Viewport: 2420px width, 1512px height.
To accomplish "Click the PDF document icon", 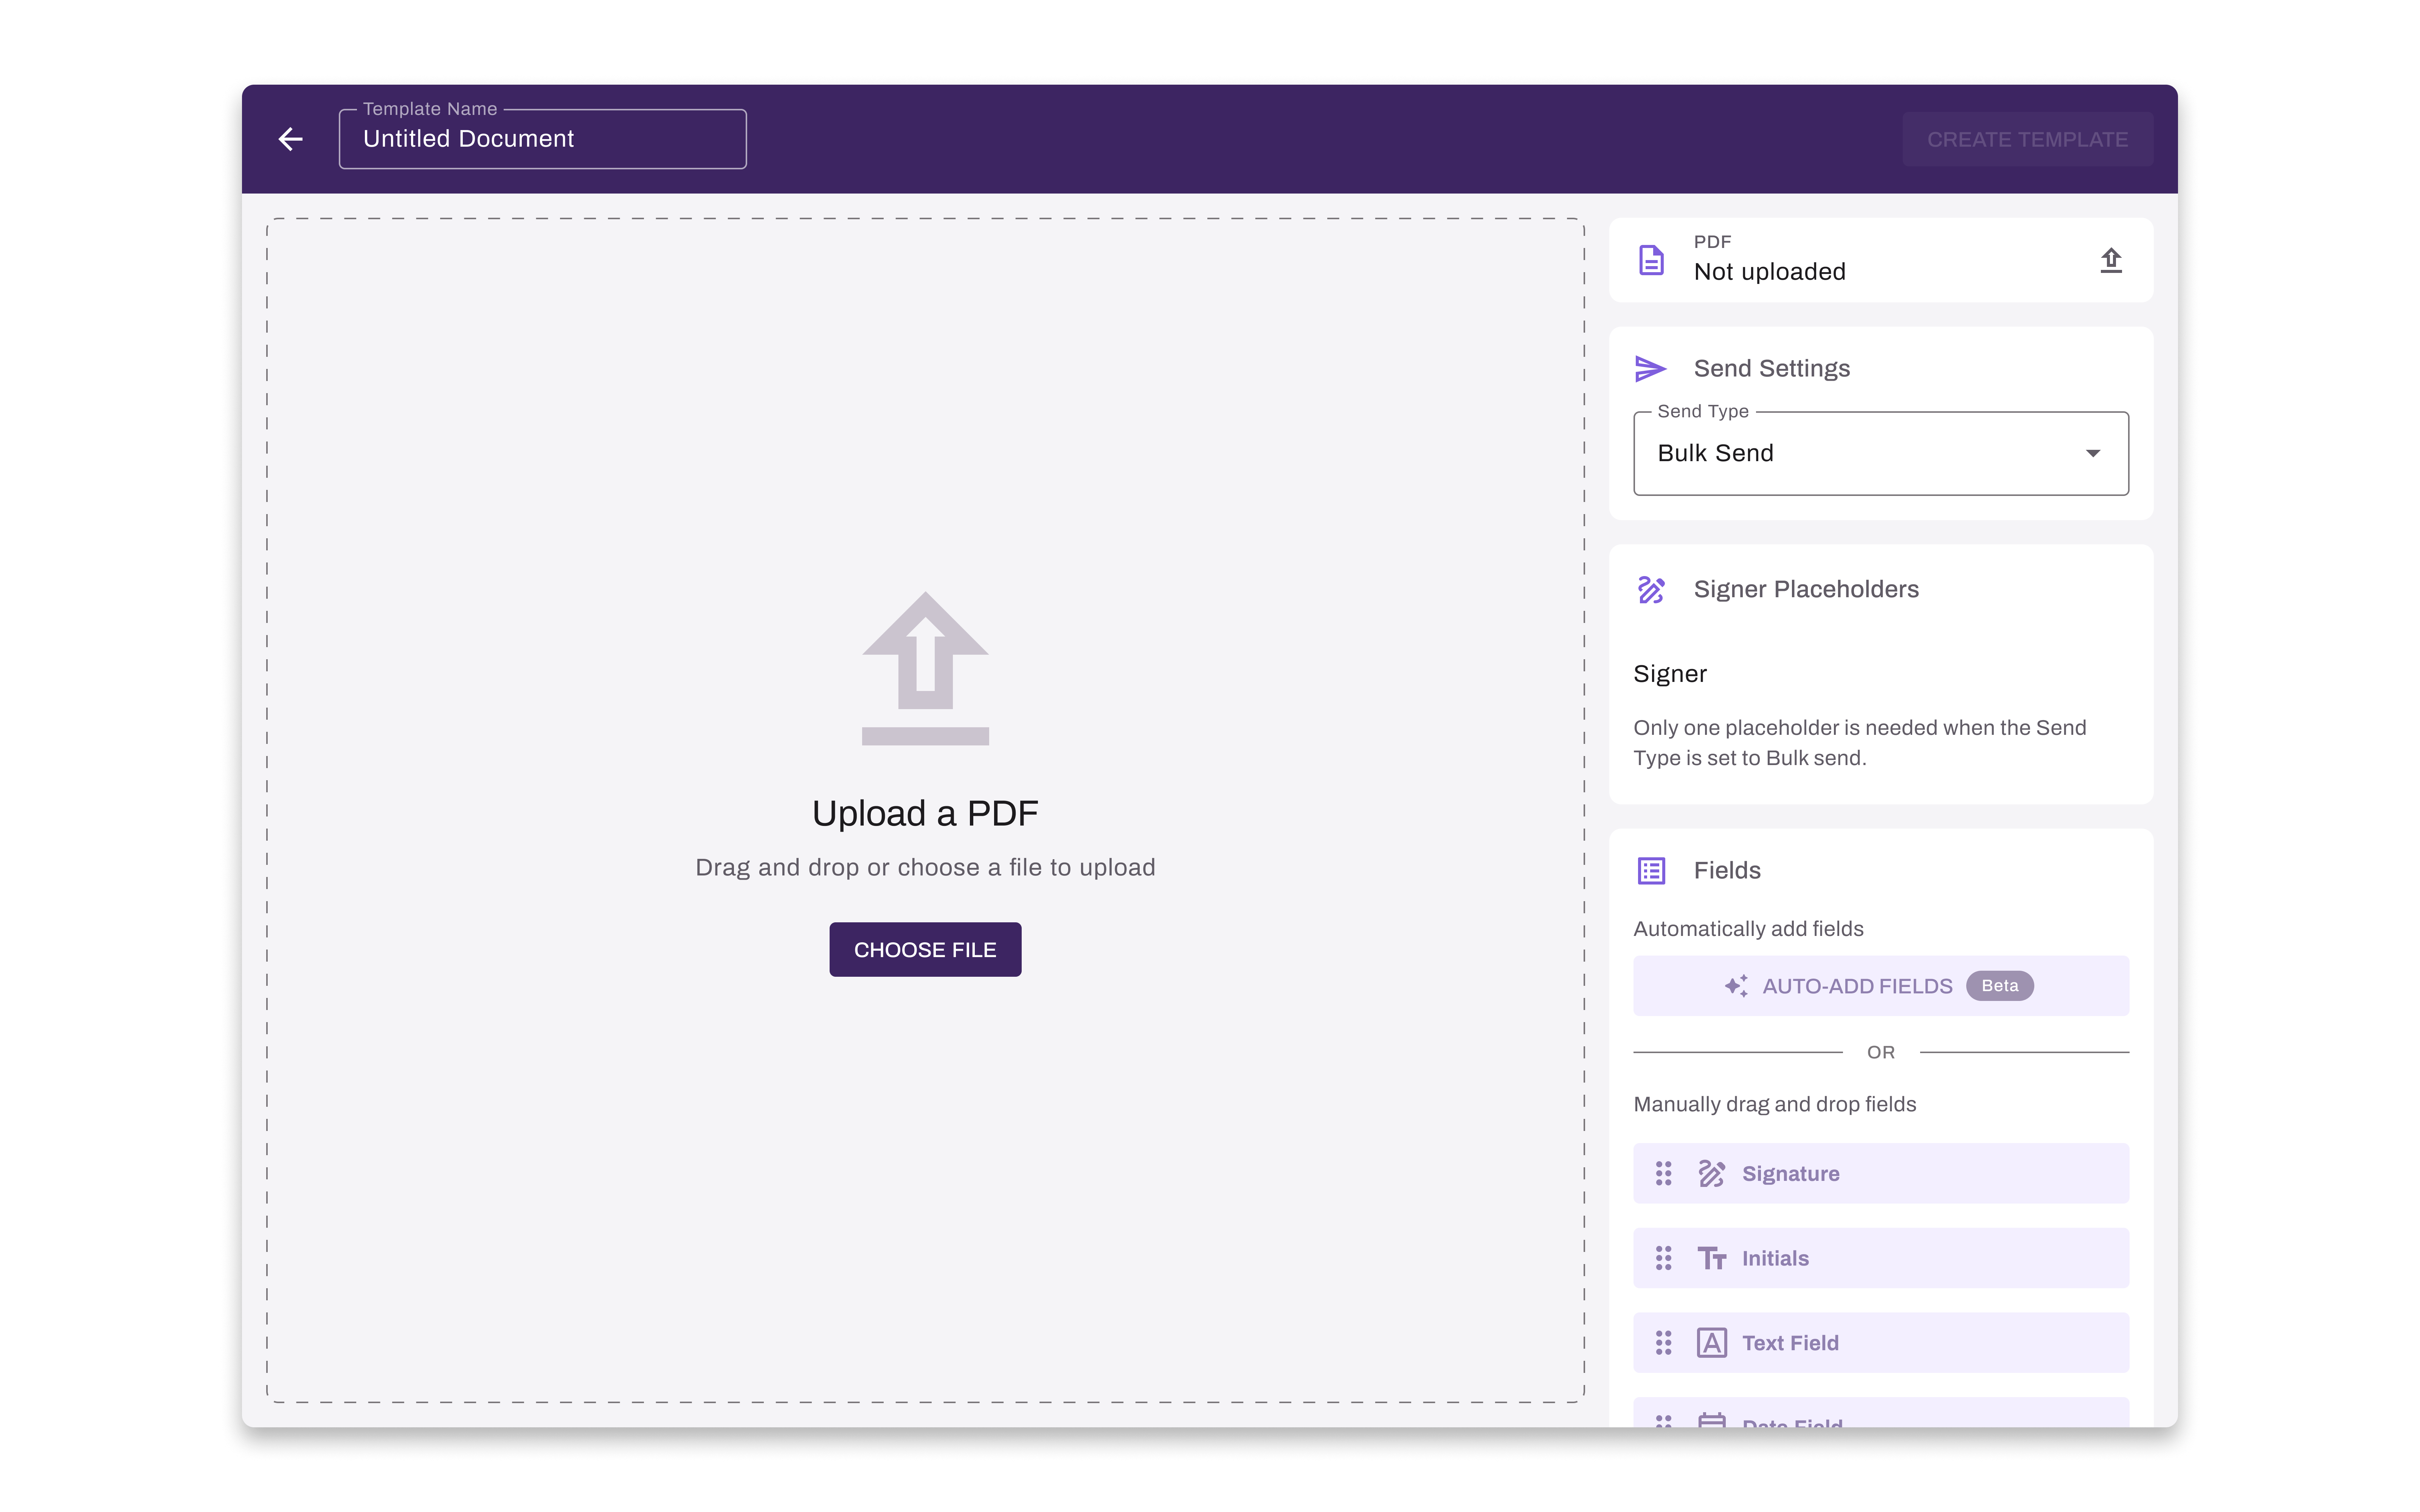I will 1651,260.
